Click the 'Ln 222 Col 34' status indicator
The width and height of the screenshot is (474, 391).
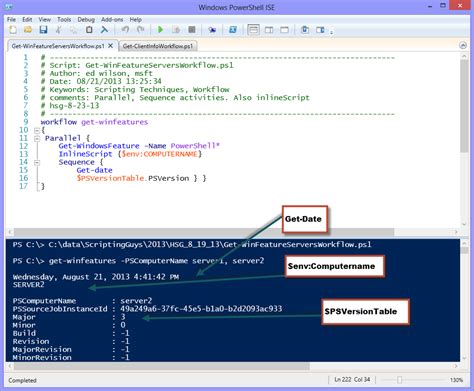click(x=352, y=380)
